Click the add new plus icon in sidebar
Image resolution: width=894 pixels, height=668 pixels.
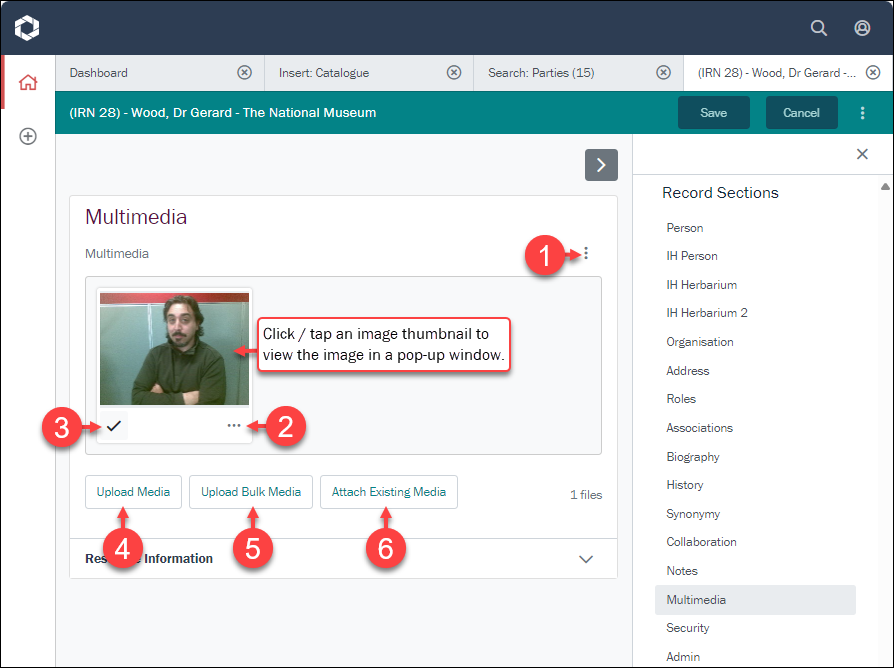(28, 136)
